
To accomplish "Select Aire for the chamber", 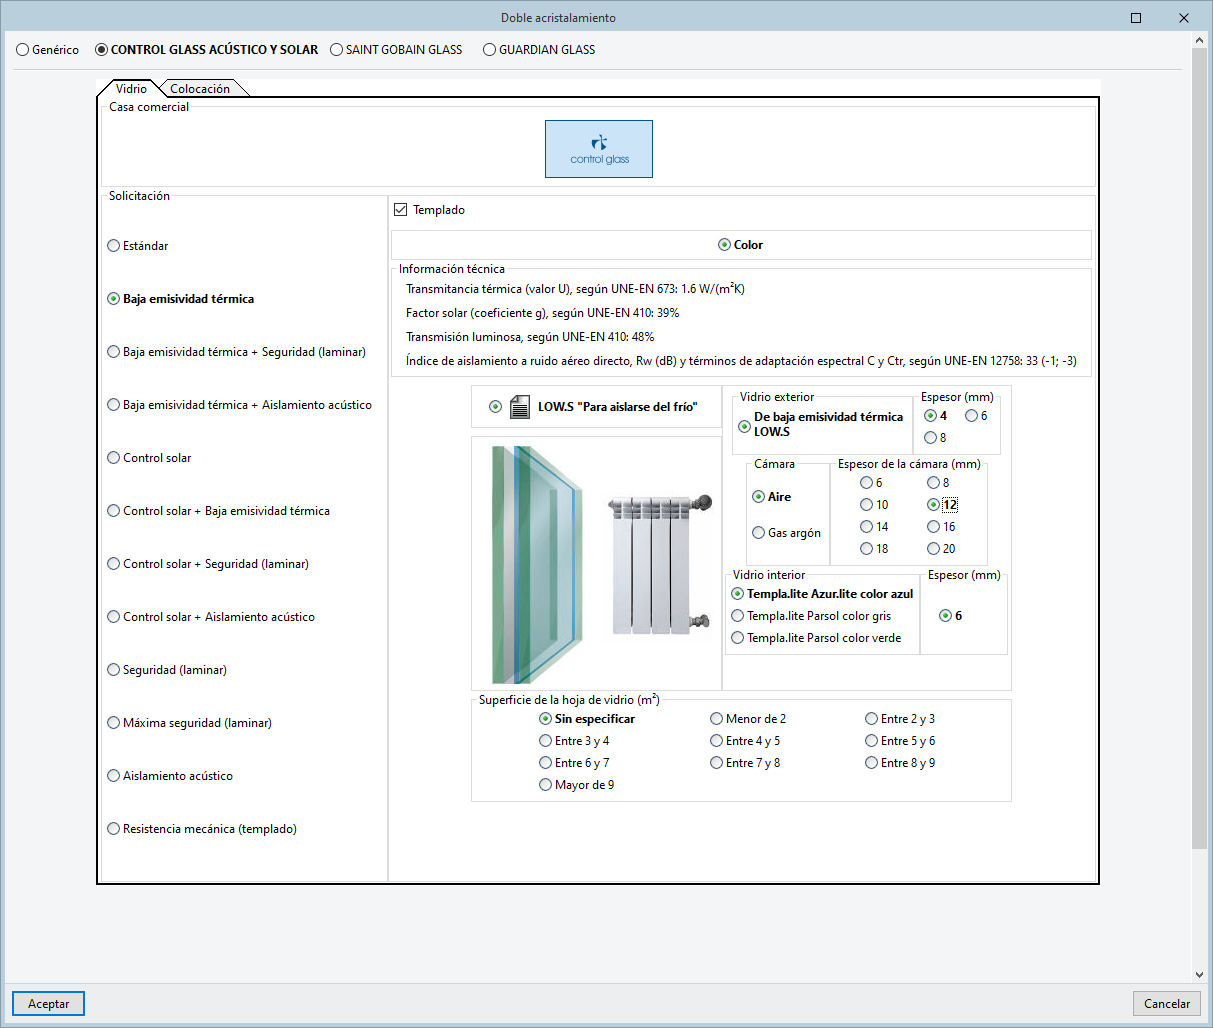I will [x=772, y=497].
